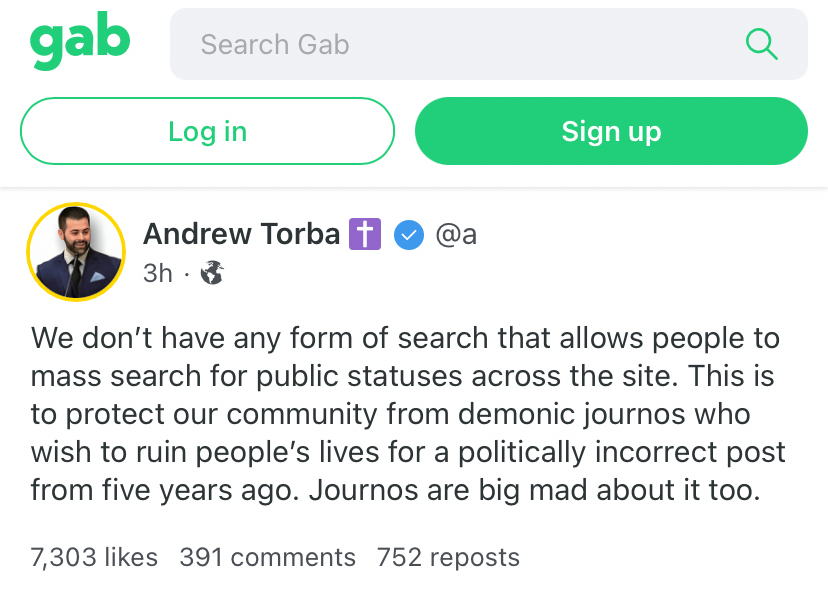Open the 3h post timestamp
828x591 pixels.
click(158, 274)
